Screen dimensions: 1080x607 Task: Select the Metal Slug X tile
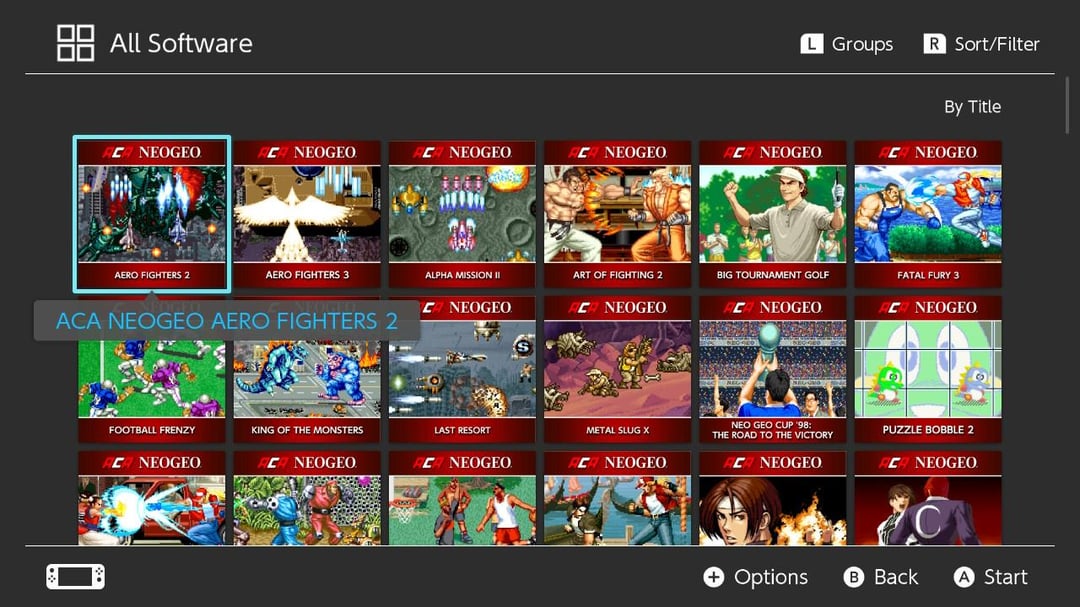[x=618, y=369]
